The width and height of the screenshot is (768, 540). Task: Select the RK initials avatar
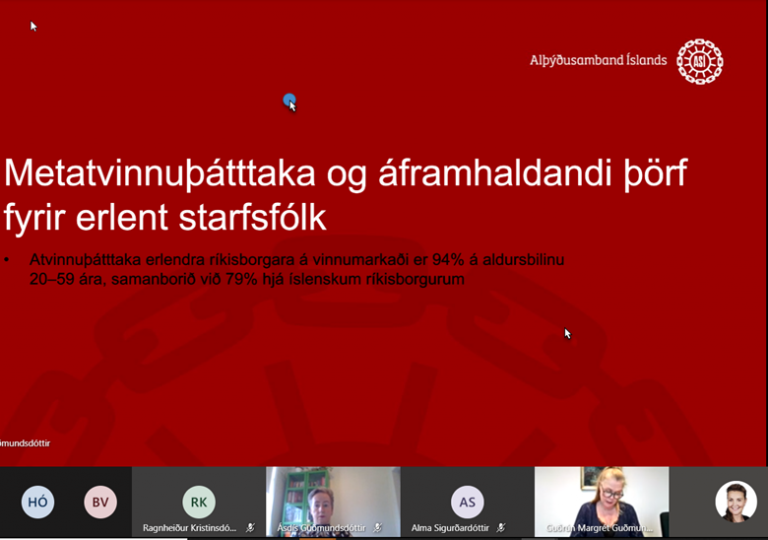199,502
